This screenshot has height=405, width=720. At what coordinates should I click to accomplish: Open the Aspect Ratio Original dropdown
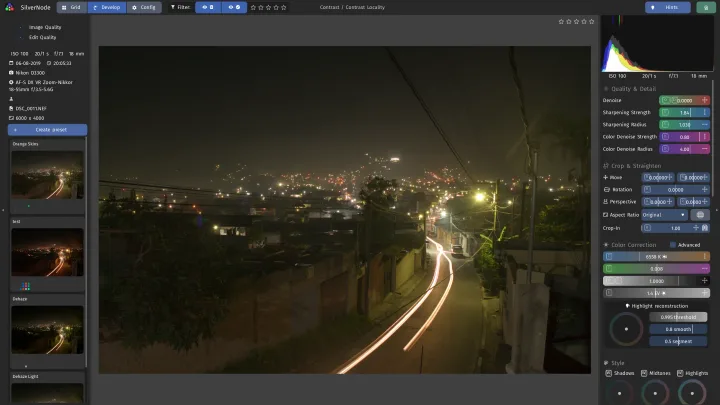click(664, 215)
